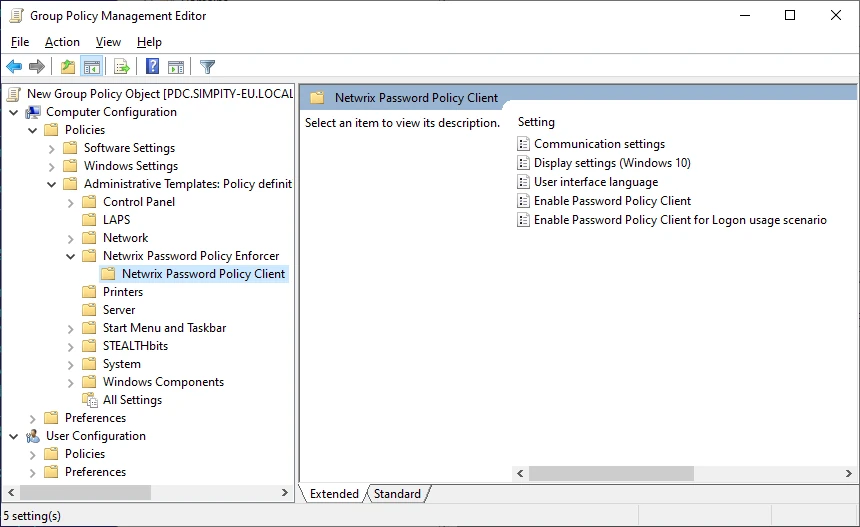Expand Preferences under Computer Configuration
860x527 pixels.
point(32,418)
